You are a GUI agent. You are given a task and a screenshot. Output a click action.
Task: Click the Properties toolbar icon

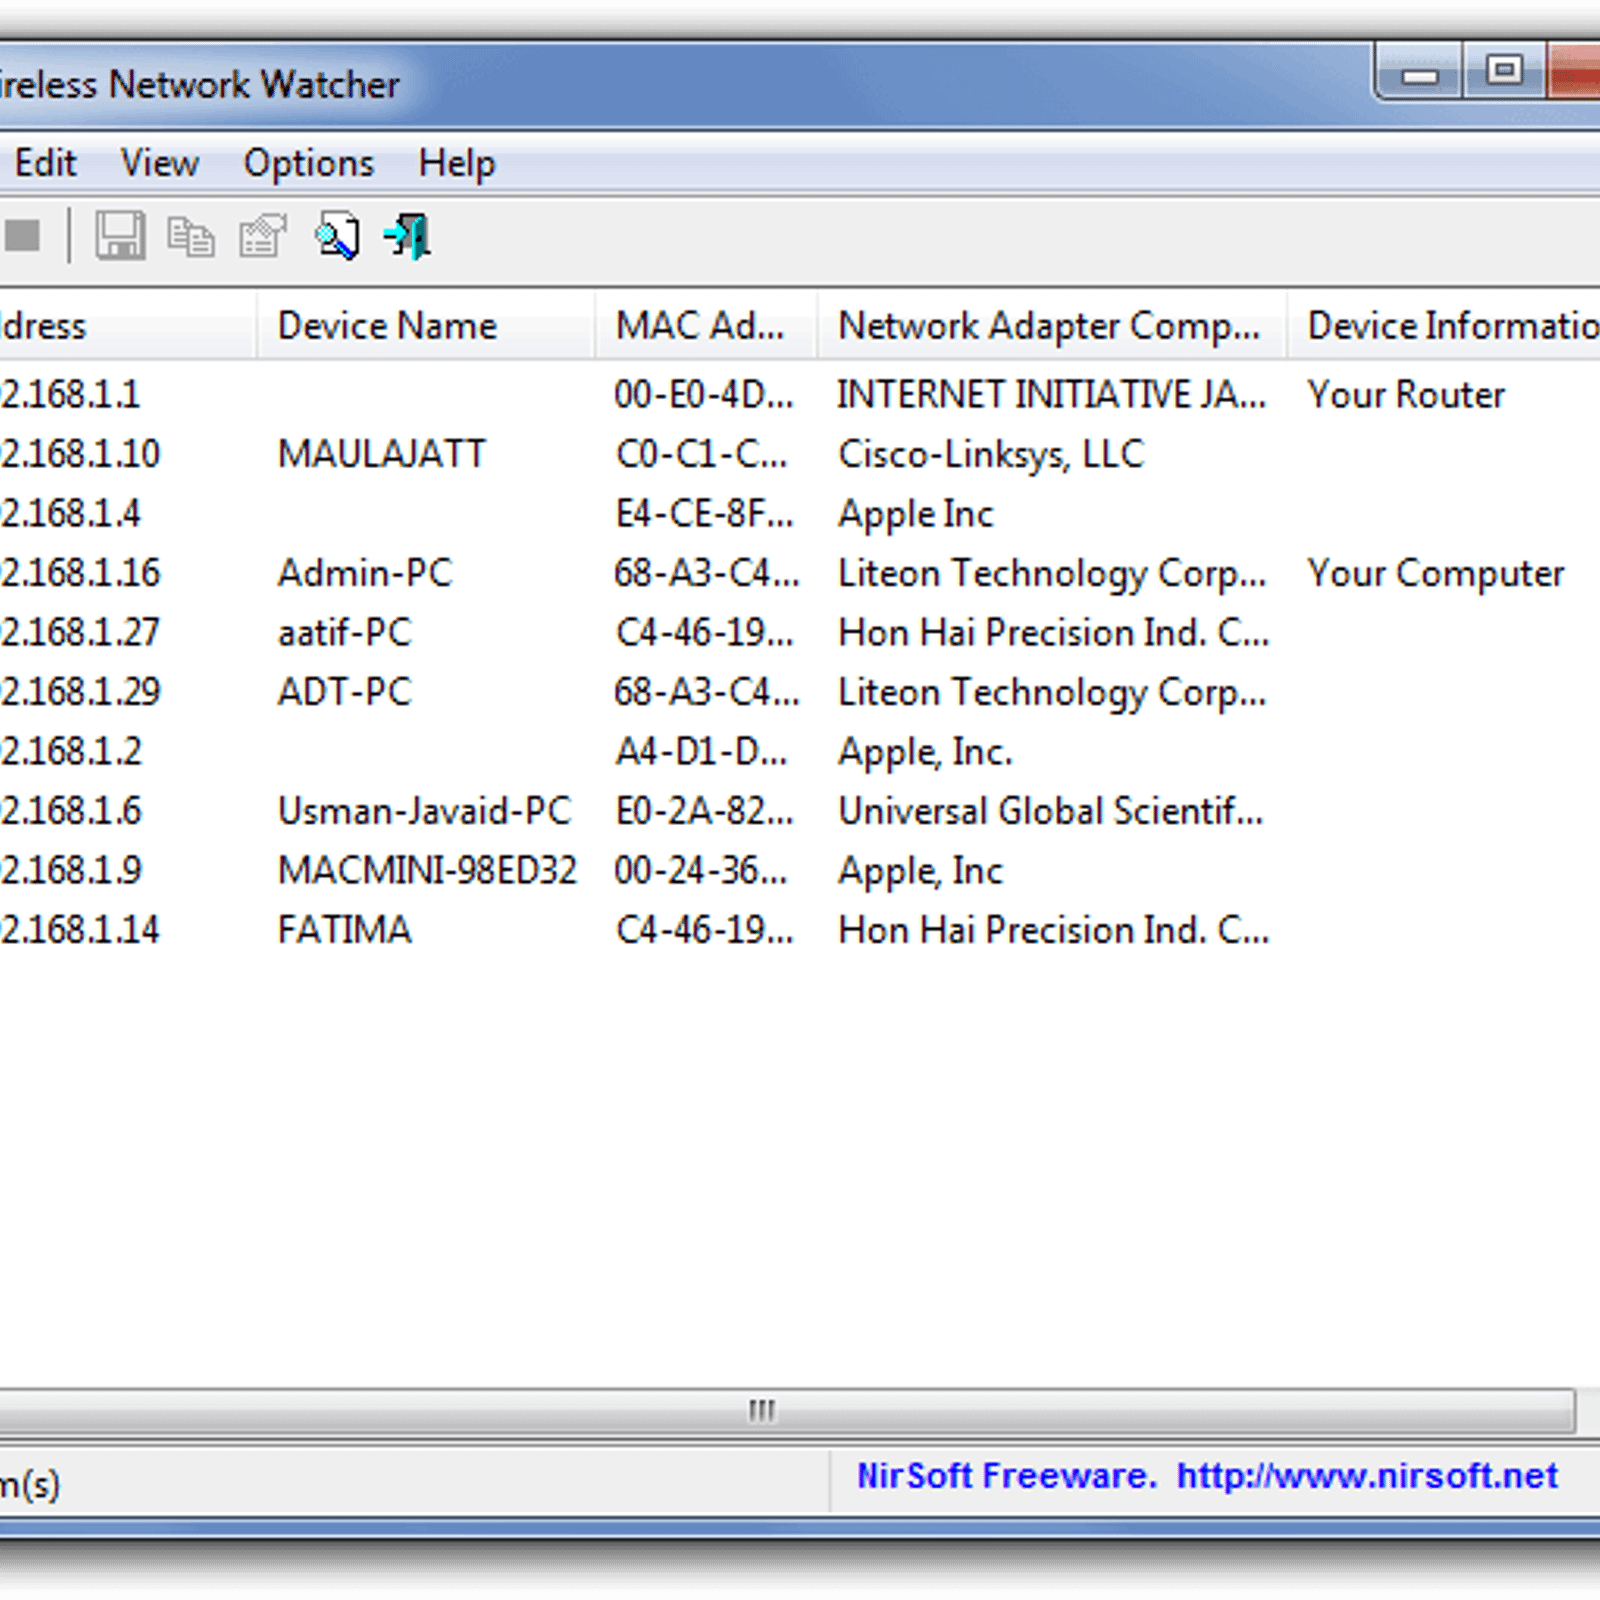pos(263,237)
